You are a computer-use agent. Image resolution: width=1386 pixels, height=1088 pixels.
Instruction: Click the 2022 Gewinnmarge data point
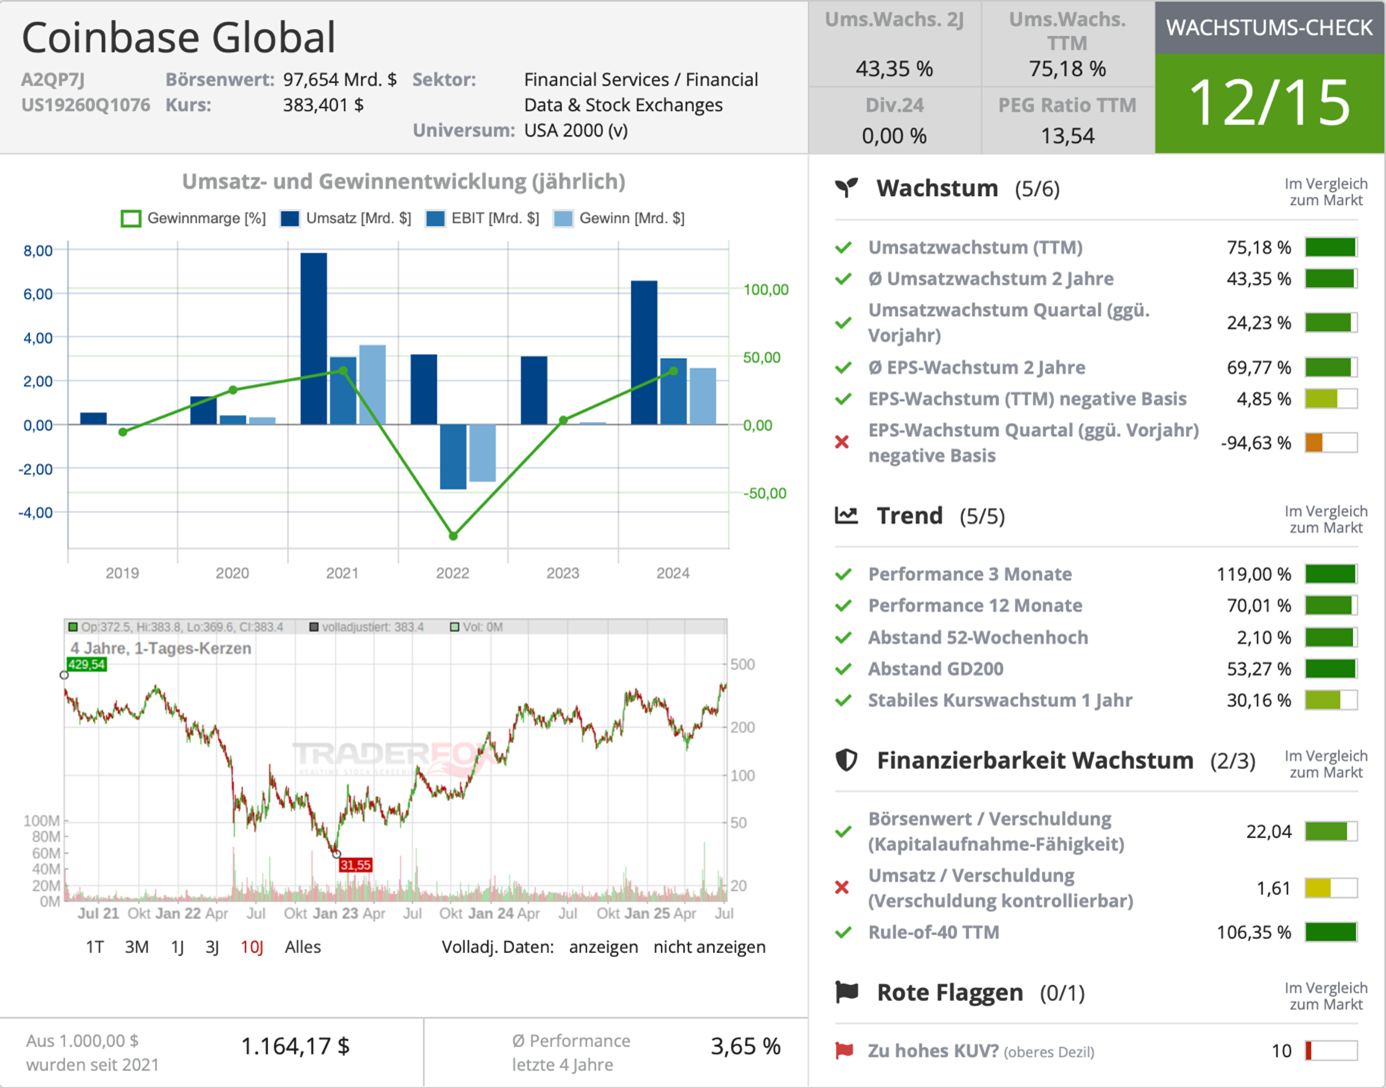[453, 536]
